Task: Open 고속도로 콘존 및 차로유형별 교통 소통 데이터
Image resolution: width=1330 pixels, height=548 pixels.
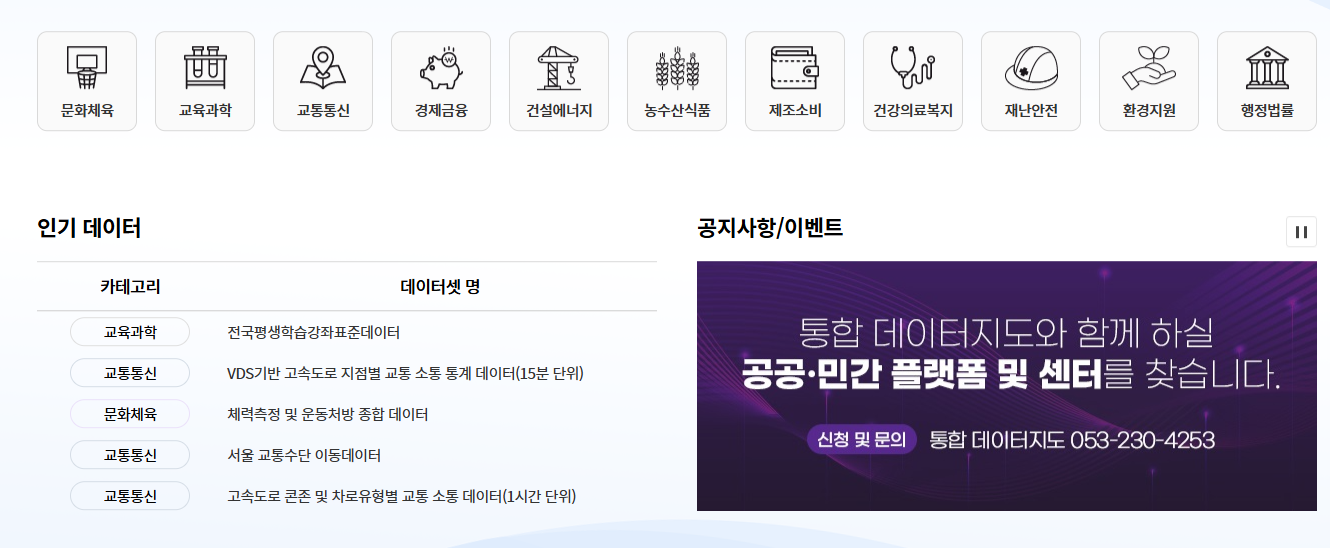Action: point(401,496)
